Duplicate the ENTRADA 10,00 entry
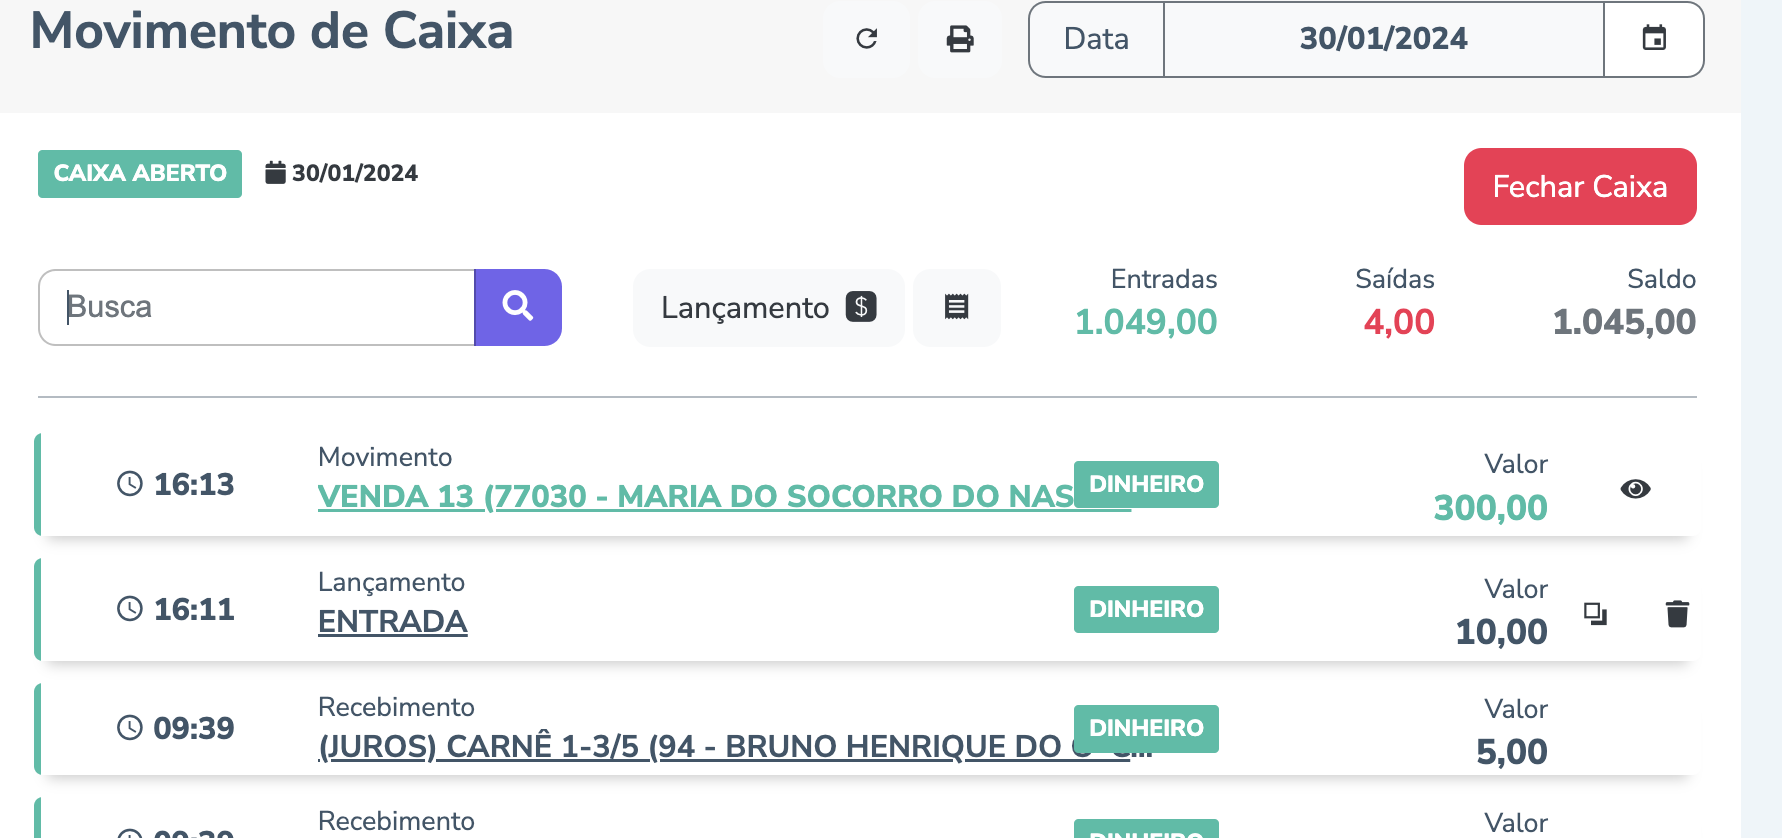 tap(1595, 613)
